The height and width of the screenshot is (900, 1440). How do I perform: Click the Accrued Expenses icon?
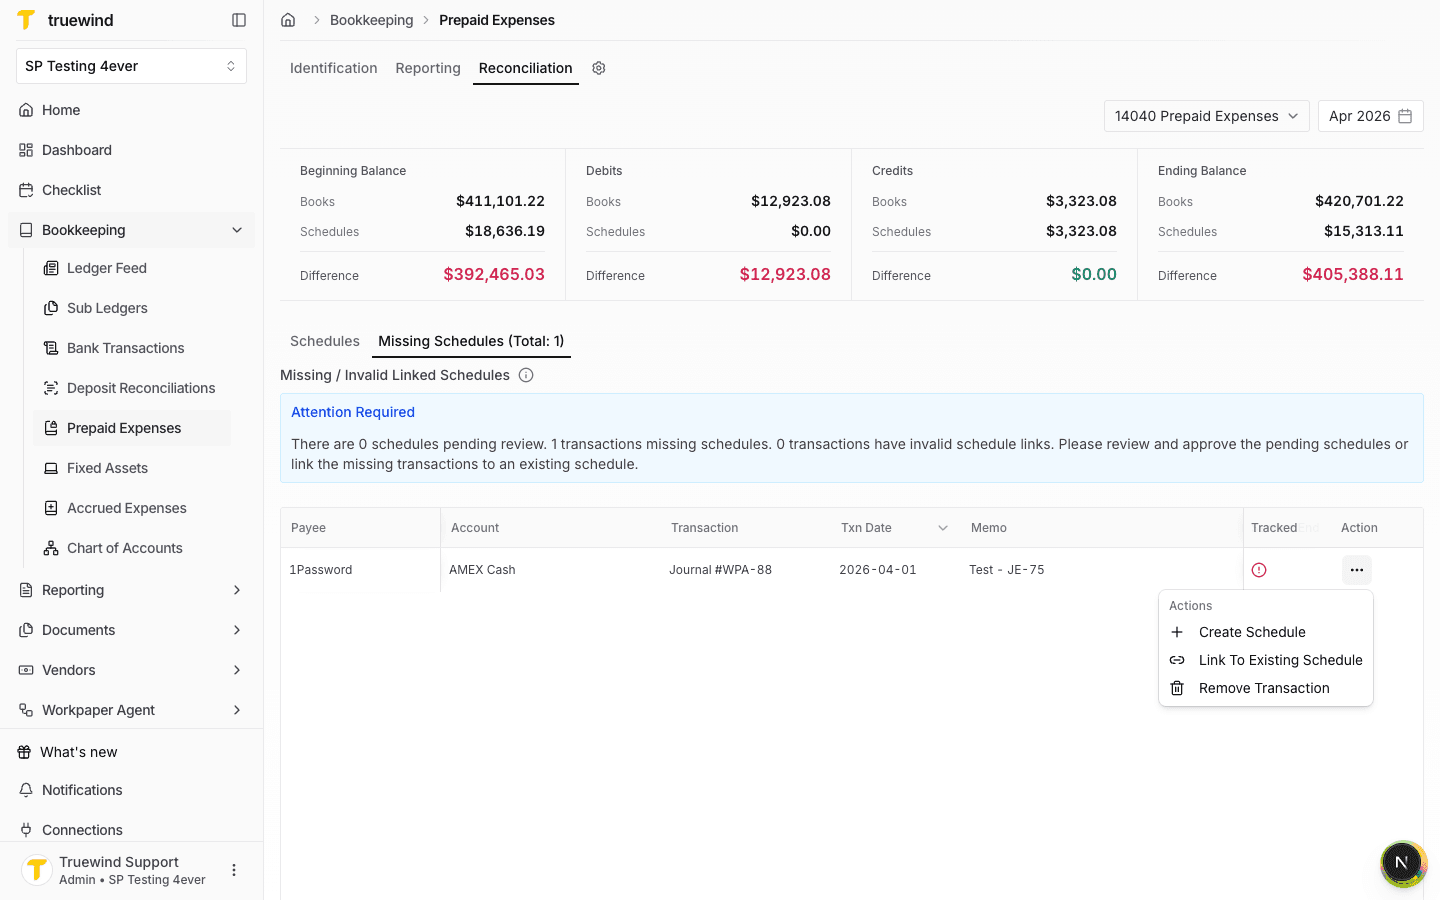coord(51,508)
